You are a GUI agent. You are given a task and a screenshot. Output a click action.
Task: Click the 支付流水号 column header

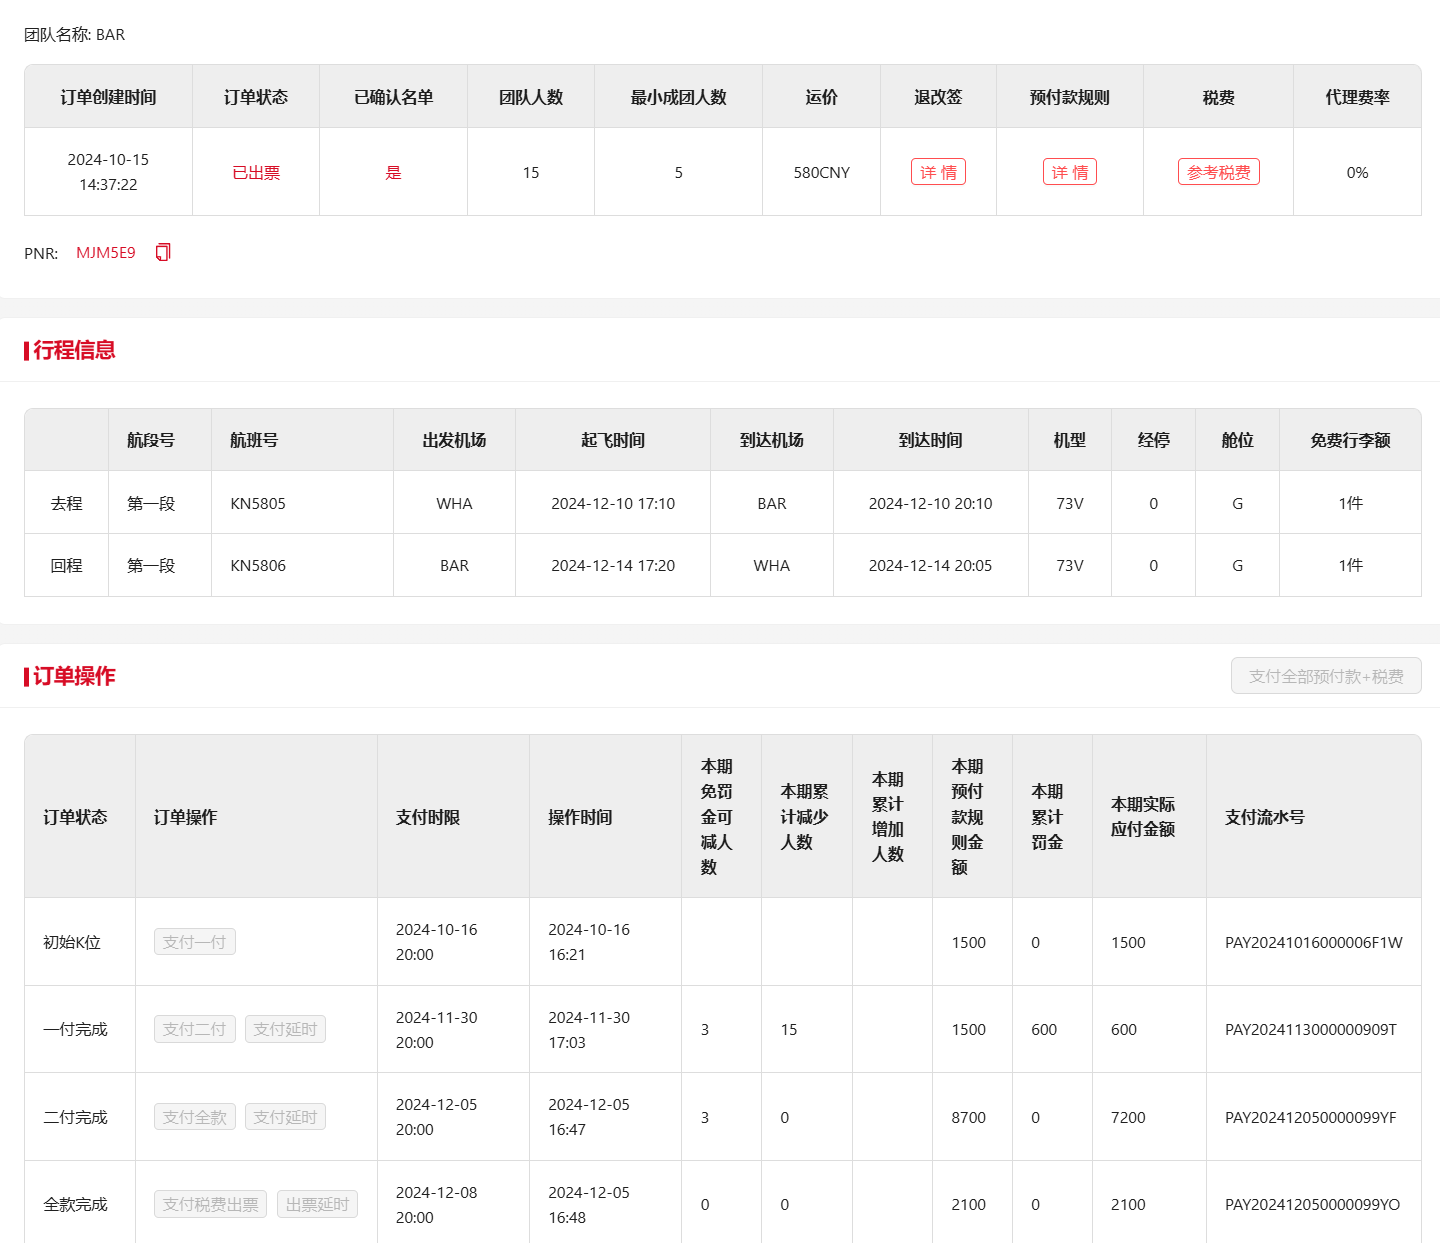(1264, 817)
